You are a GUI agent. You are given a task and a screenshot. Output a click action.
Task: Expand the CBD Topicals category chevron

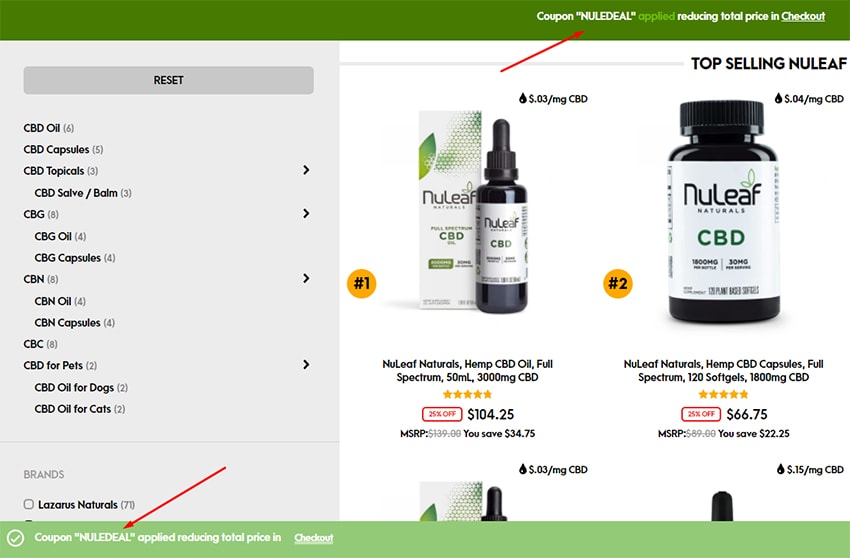(306, 170)
